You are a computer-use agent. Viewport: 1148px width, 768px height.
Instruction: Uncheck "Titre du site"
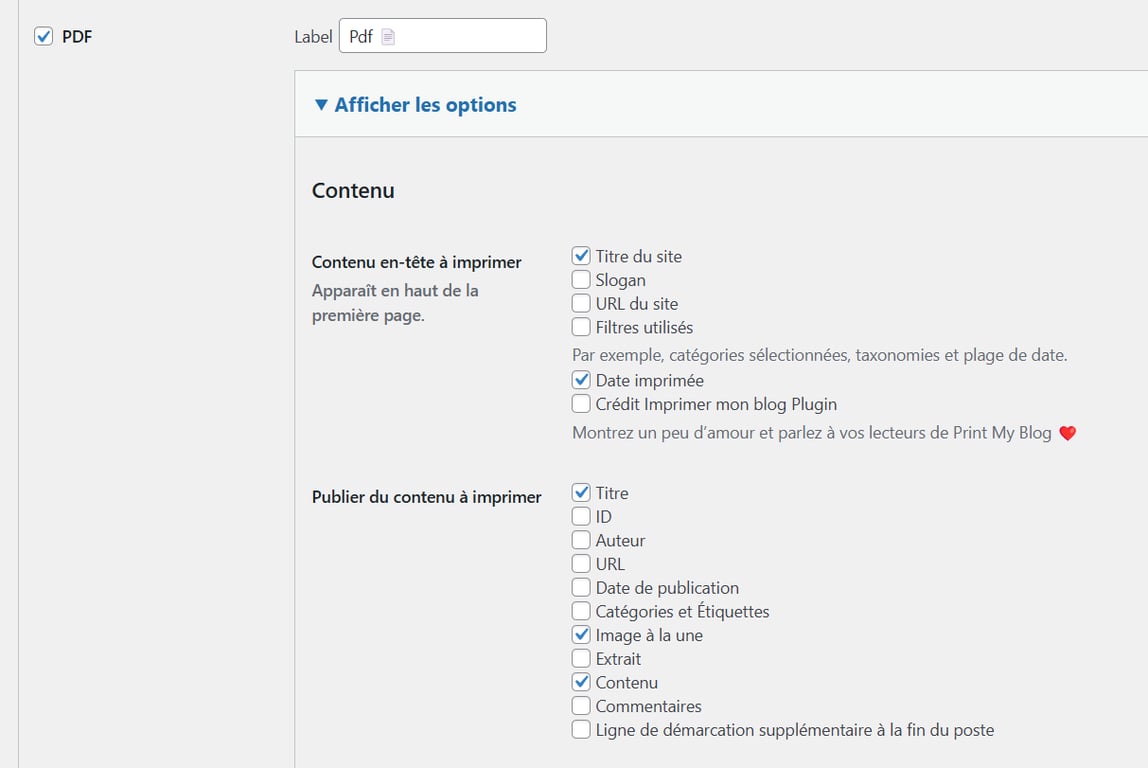click(x=581, y=255)
